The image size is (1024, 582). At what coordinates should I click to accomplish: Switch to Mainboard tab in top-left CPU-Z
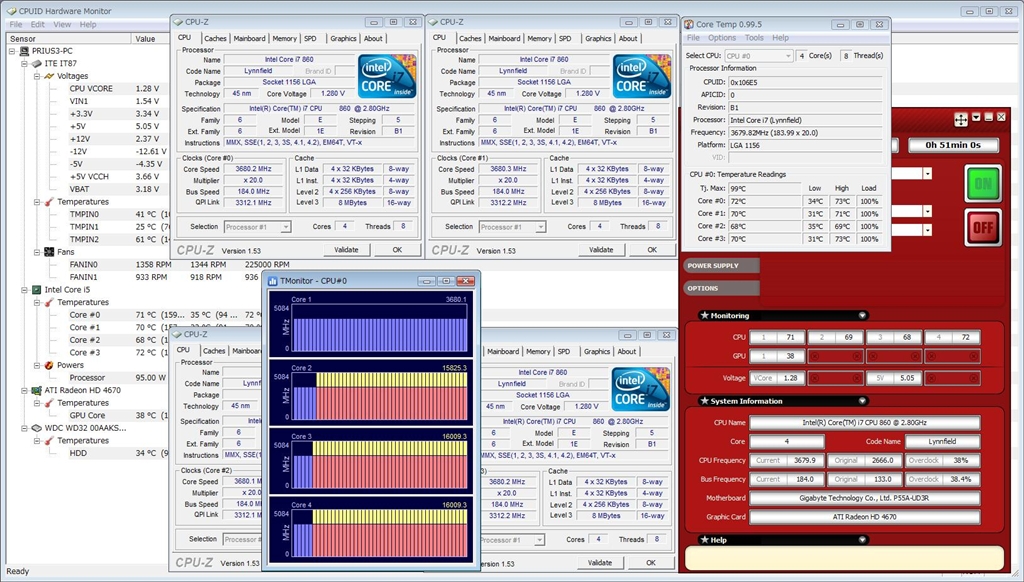tap(249, 39)
